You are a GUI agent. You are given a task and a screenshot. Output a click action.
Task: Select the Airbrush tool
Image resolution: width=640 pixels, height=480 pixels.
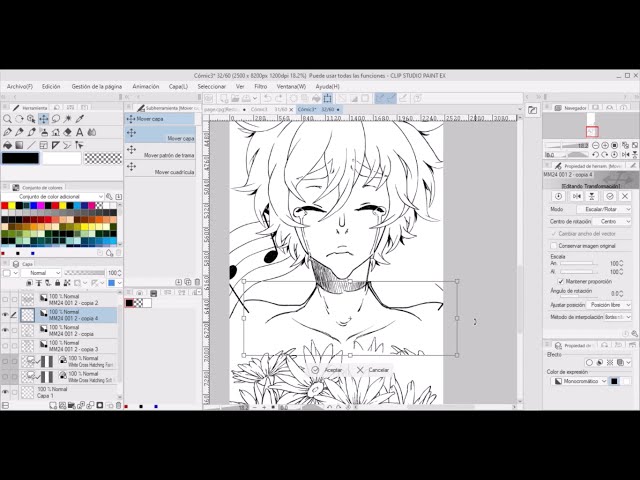[x=44, y=132]
